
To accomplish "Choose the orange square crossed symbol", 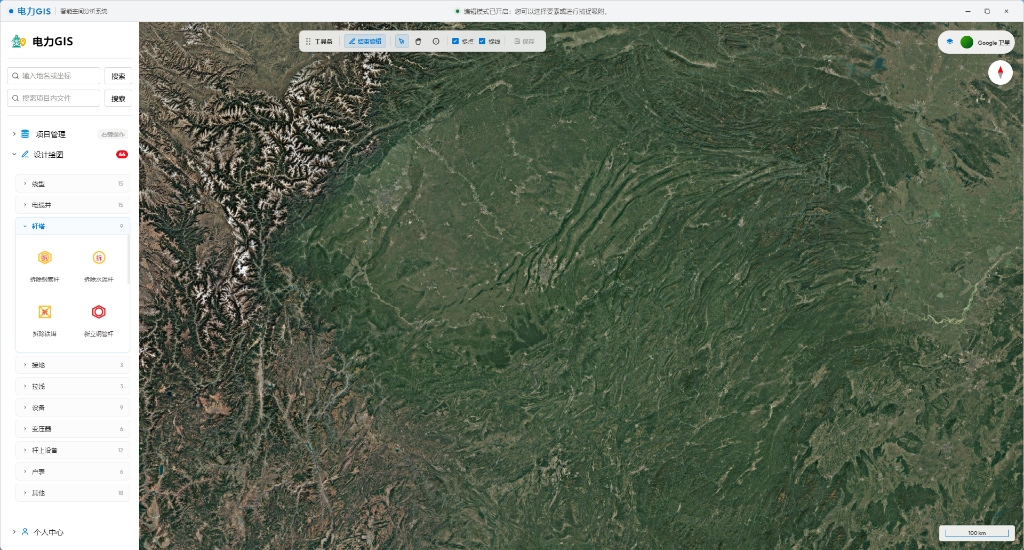I will coord(44,312).
